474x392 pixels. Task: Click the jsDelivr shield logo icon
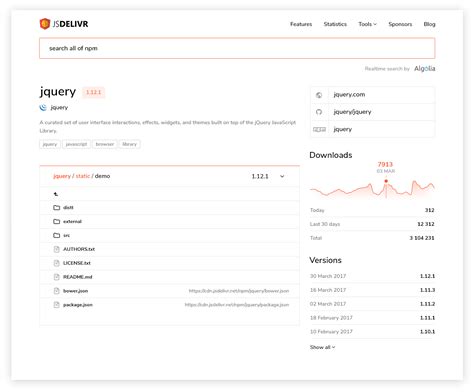pyautogui.click(x=44, y=24)
